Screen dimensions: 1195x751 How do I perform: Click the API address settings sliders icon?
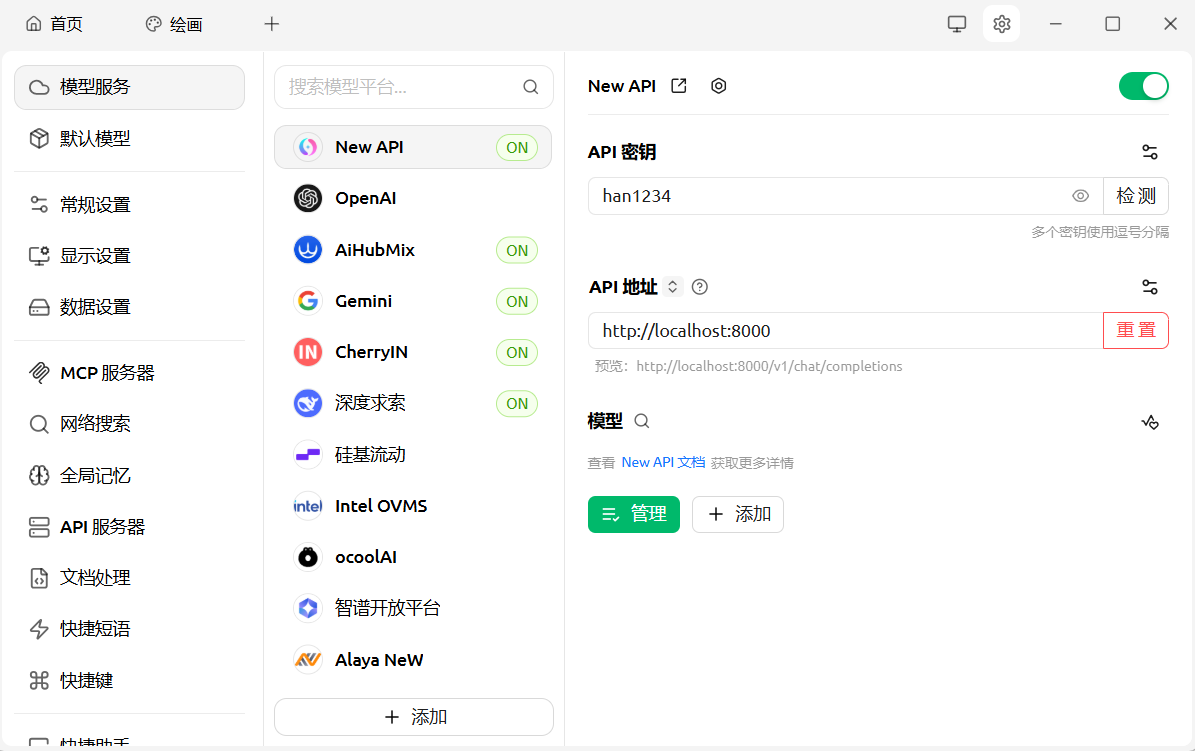(1150, 287)
